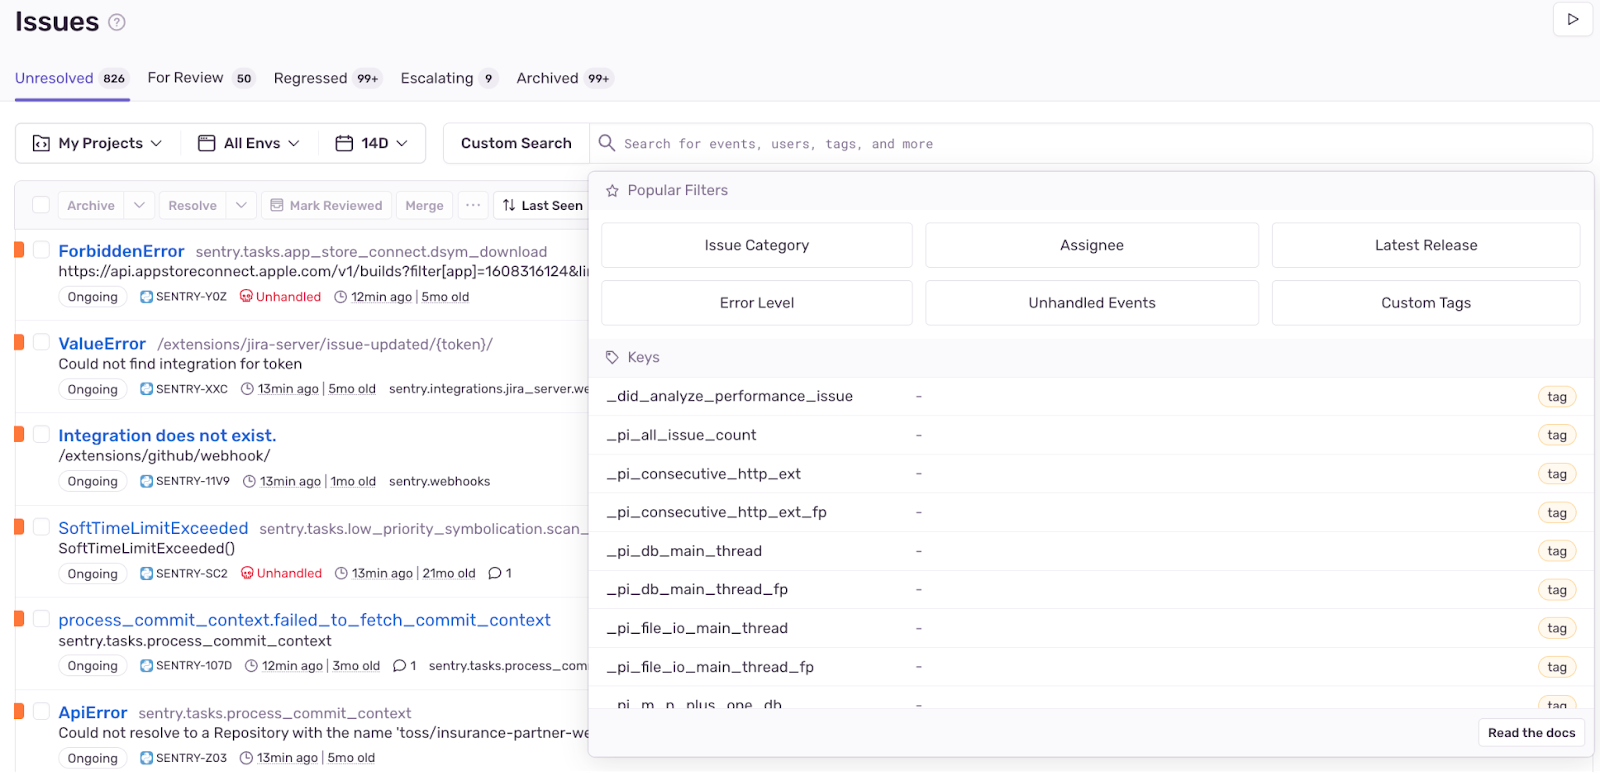This screenshot has height=773, width=1600.
Task: Check the ForbiddenError issue checkbox
Action: tap(41, 250)
